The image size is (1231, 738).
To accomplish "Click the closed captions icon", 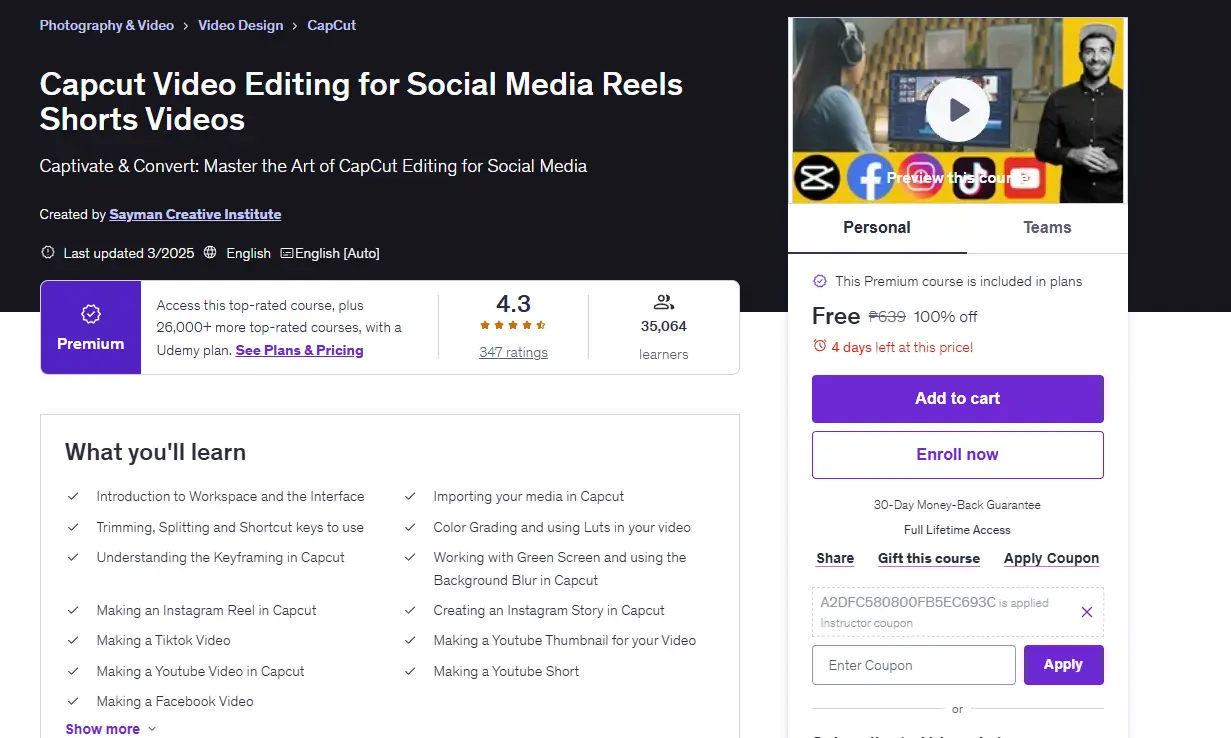I will coord(287,253).
